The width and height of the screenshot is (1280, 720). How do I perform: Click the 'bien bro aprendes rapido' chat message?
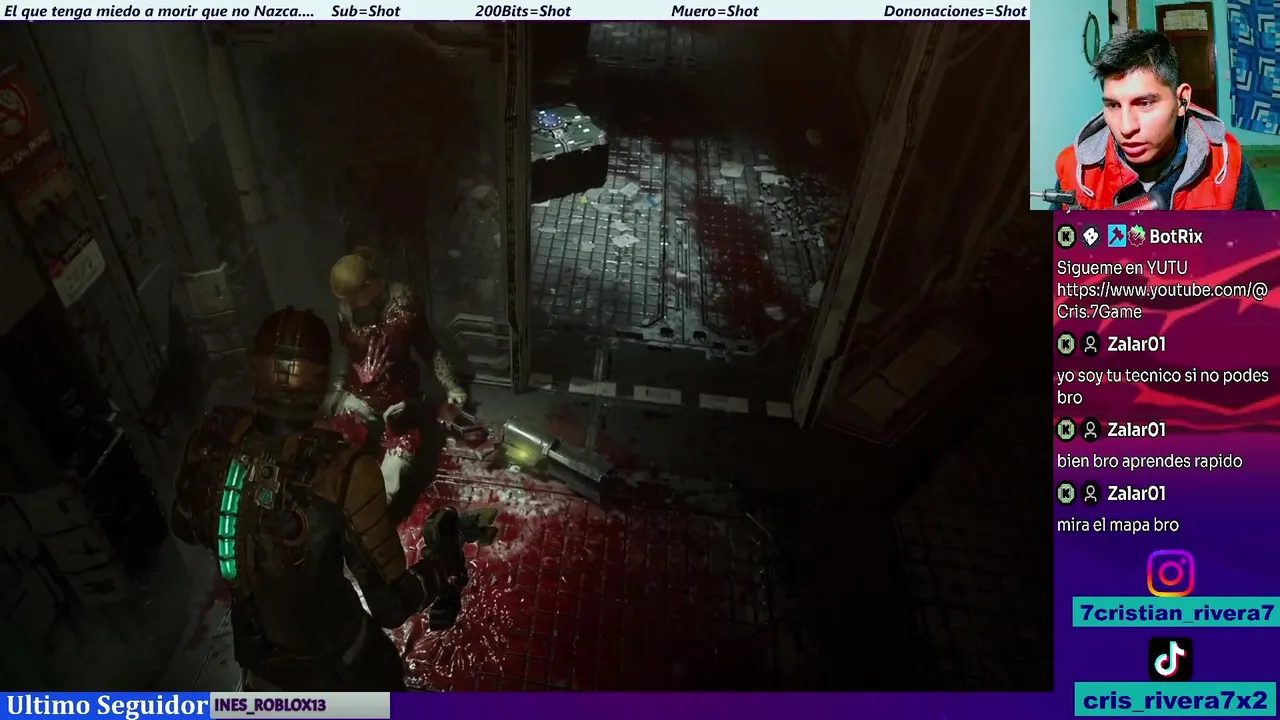pos(1150,461)
